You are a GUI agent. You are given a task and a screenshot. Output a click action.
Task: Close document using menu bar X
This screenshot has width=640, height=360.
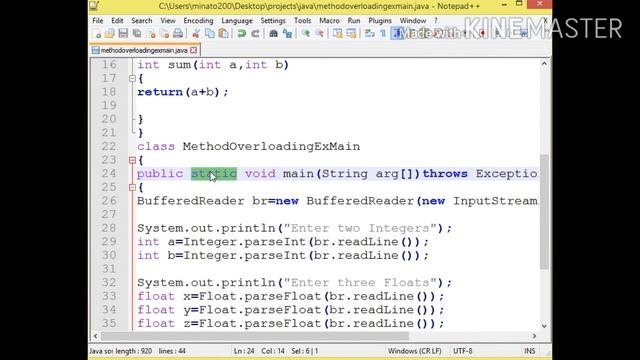click(x=546, y=20)
